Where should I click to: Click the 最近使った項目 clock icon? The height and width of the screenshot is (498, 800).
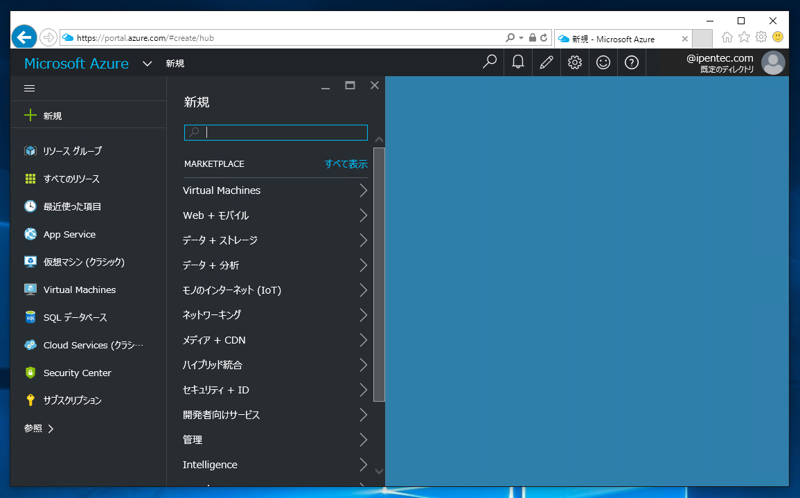point(30,206)
